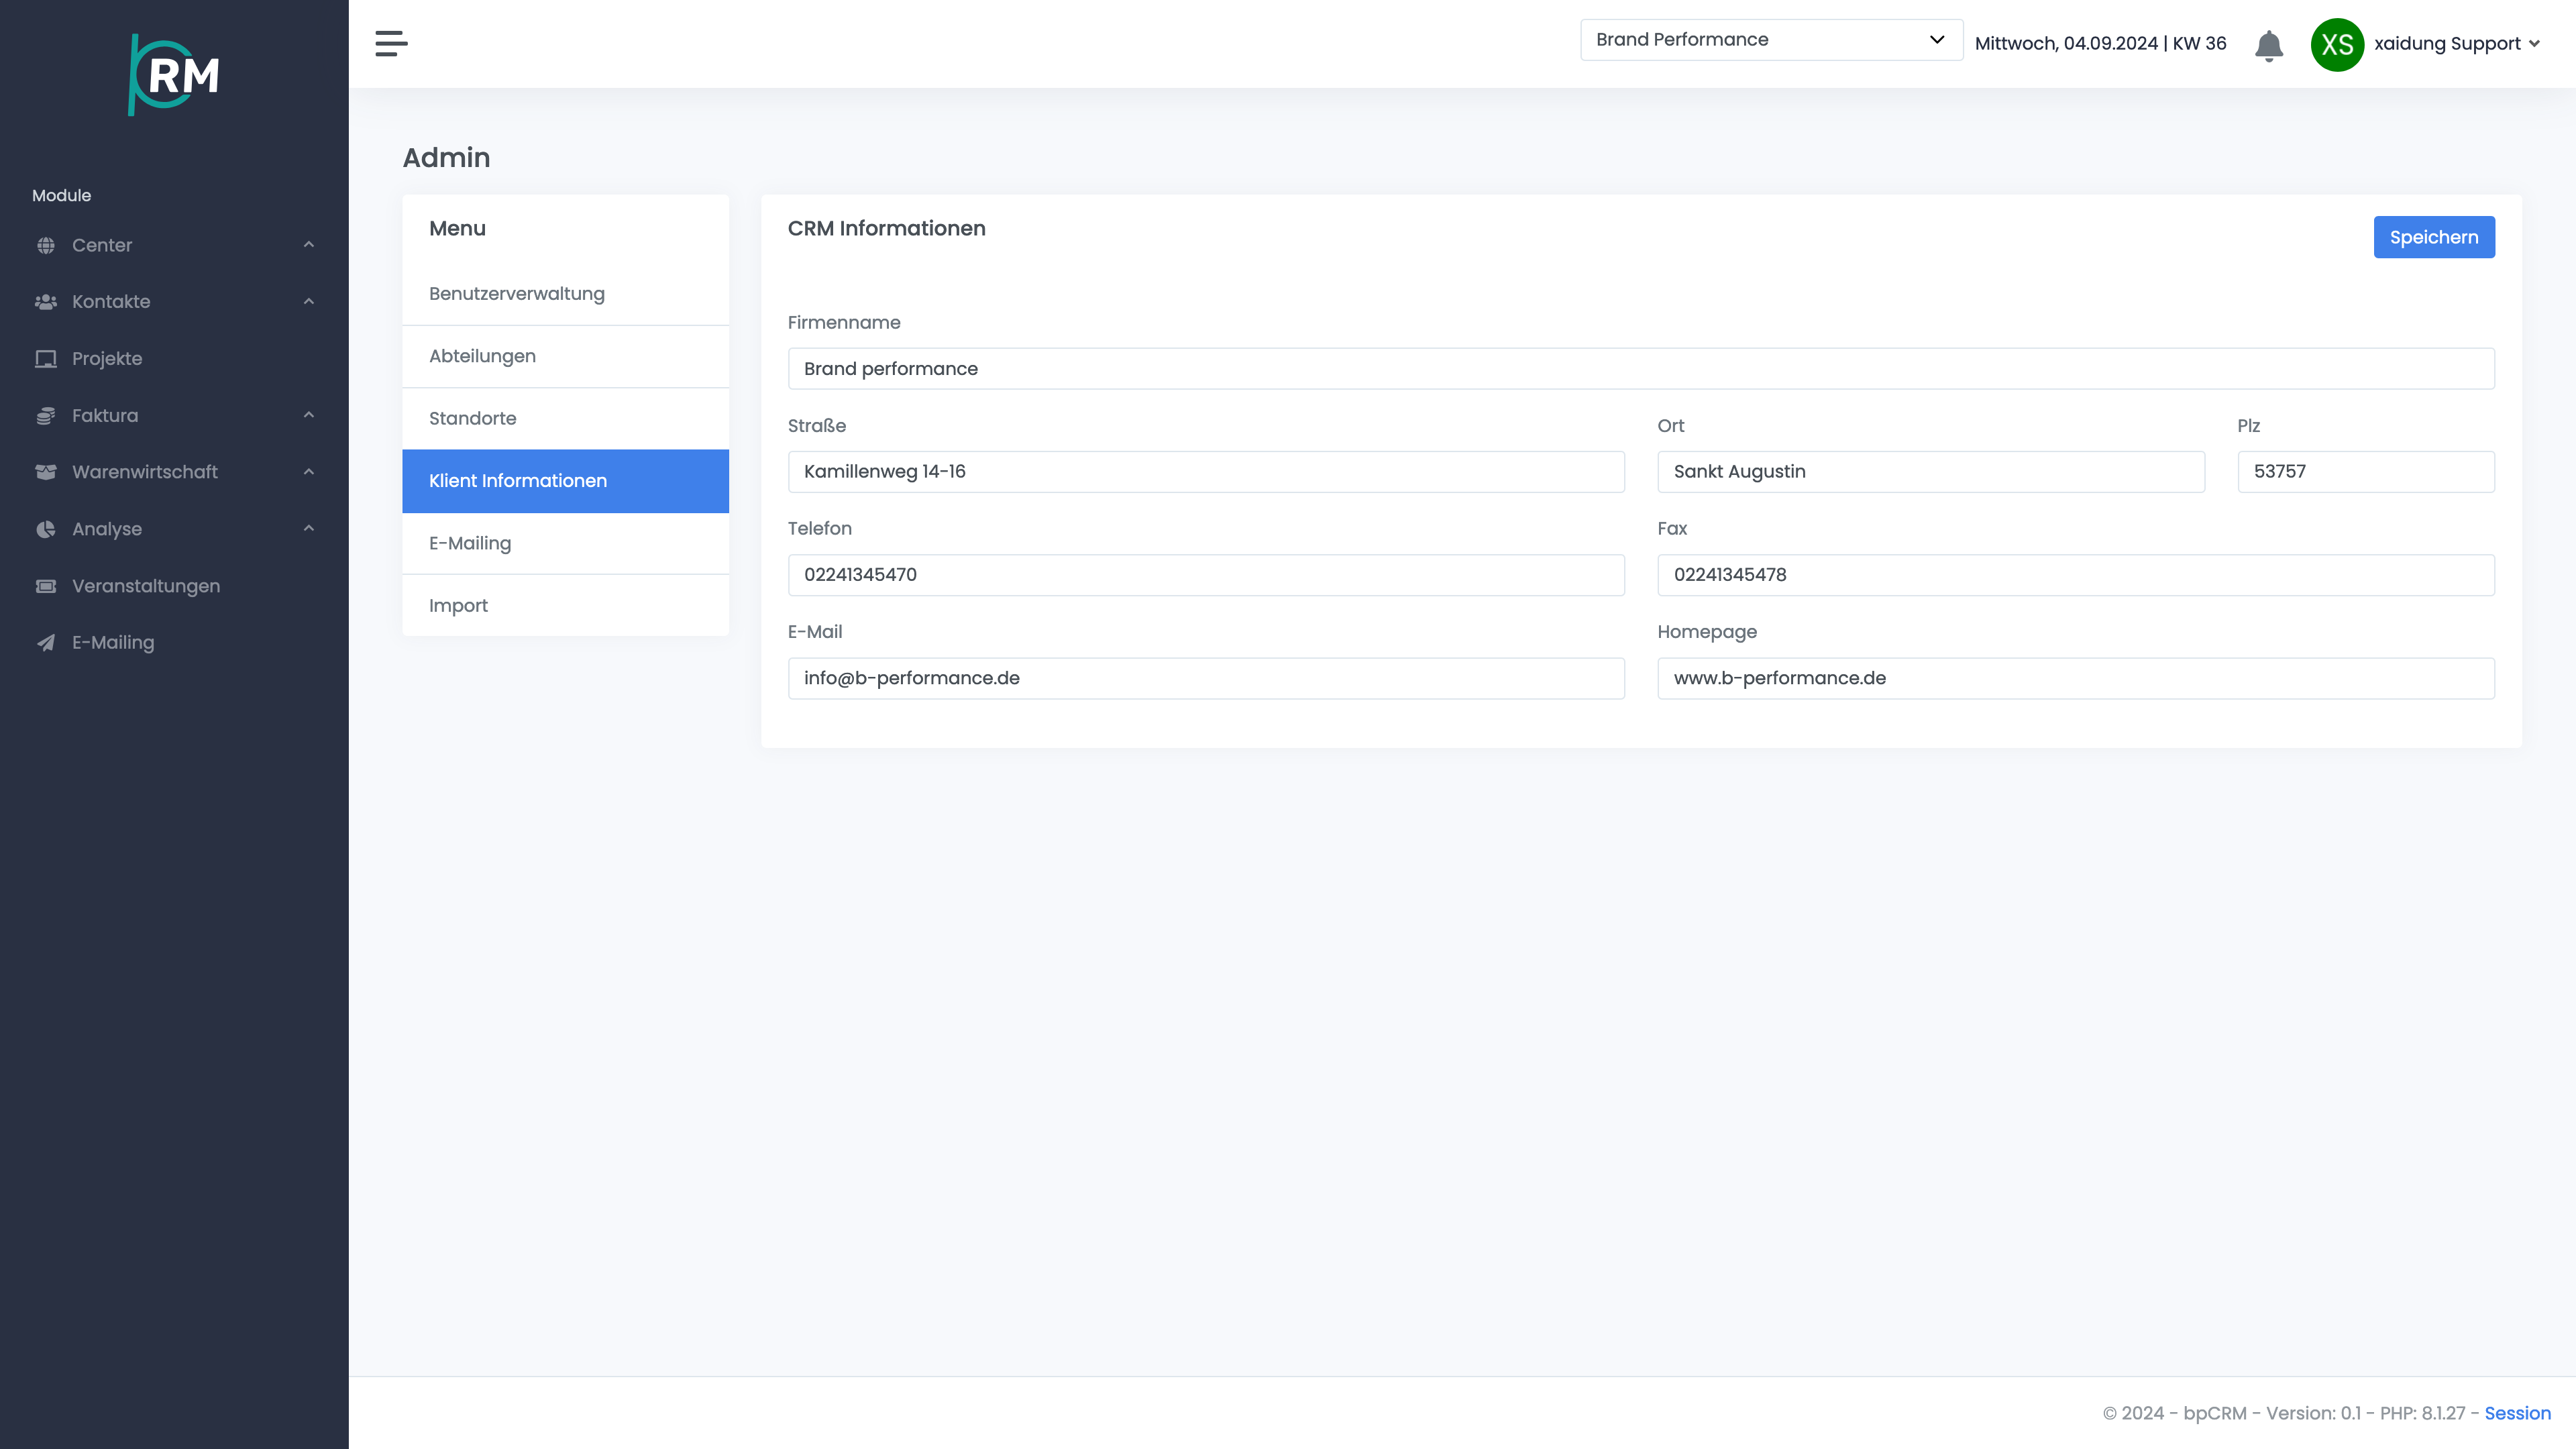Viewport: 2576px width, 1449px height.
Task: Click the Speichern button
Action: click(2434, 237)
